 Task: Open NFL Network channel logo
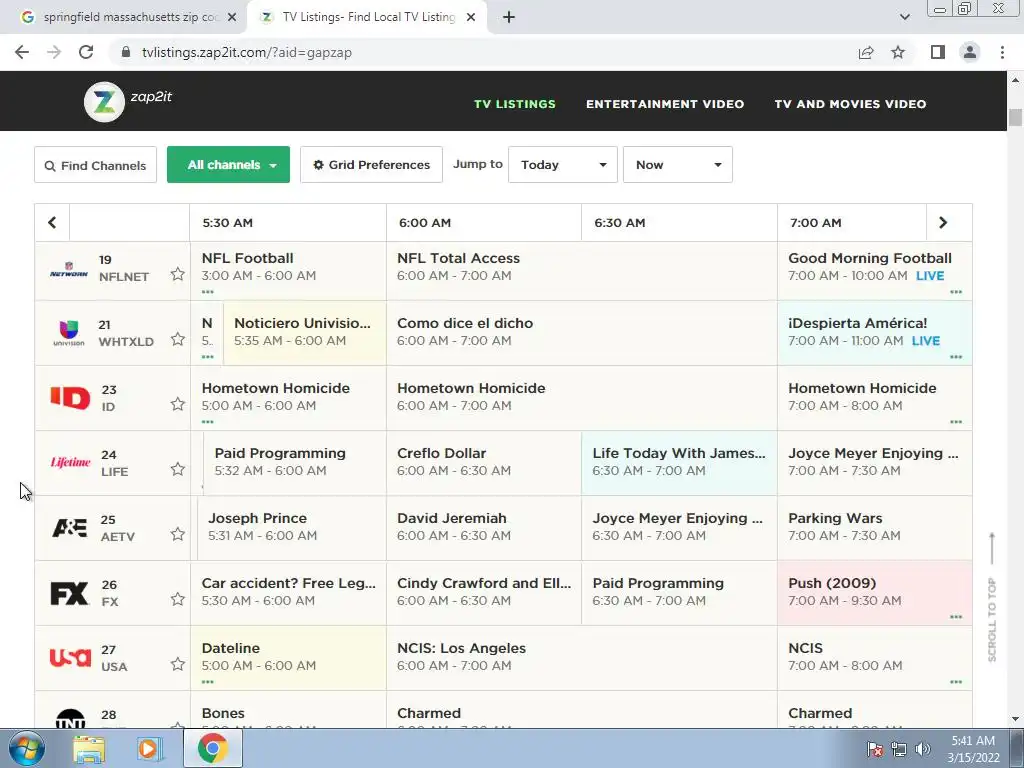(69, 269)
